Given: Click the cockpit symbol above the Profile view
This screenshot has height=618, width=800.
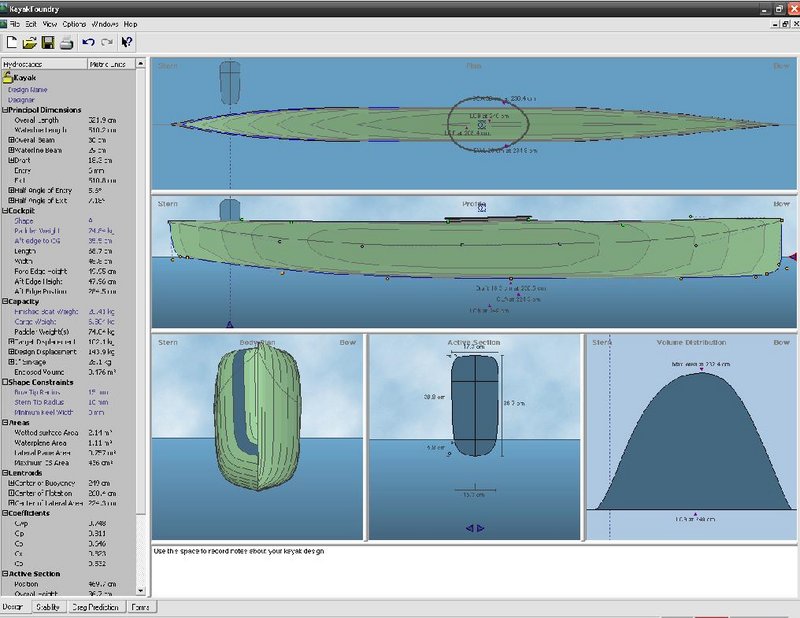Looking at the screenshot, I should [482, 208].
